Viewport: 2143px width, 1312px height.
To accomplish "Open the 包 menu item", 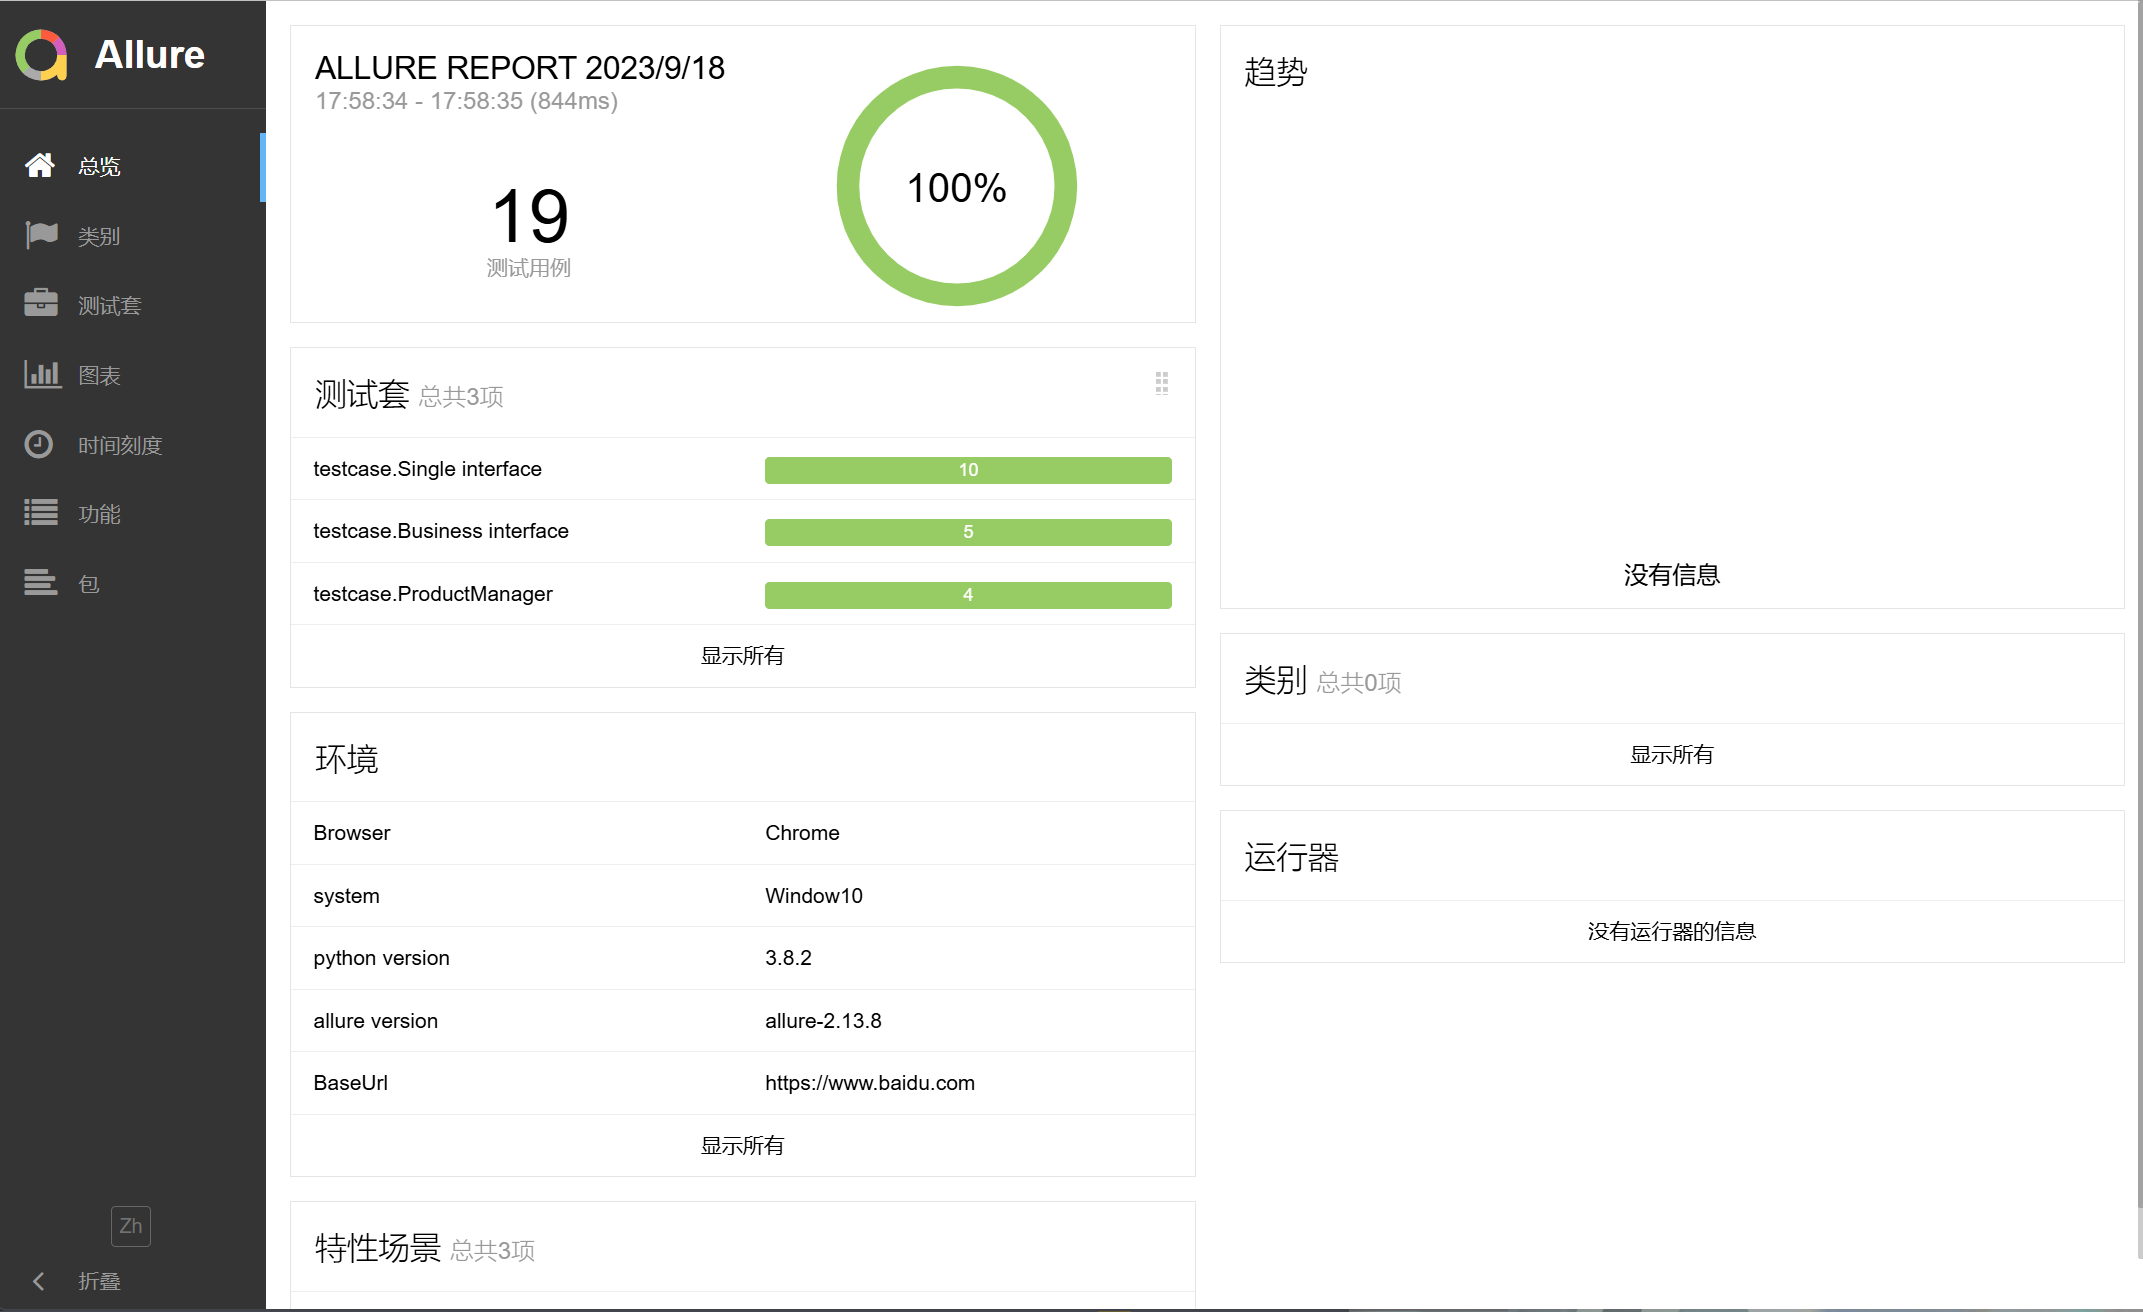I will [133, 584].
